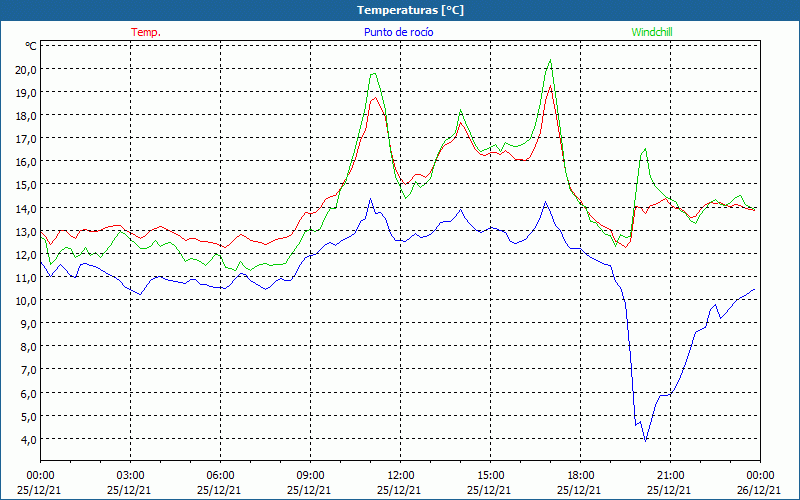Click the Temperaturas [°C] chart title
800x500 pixels.
[x=411, y=10]
